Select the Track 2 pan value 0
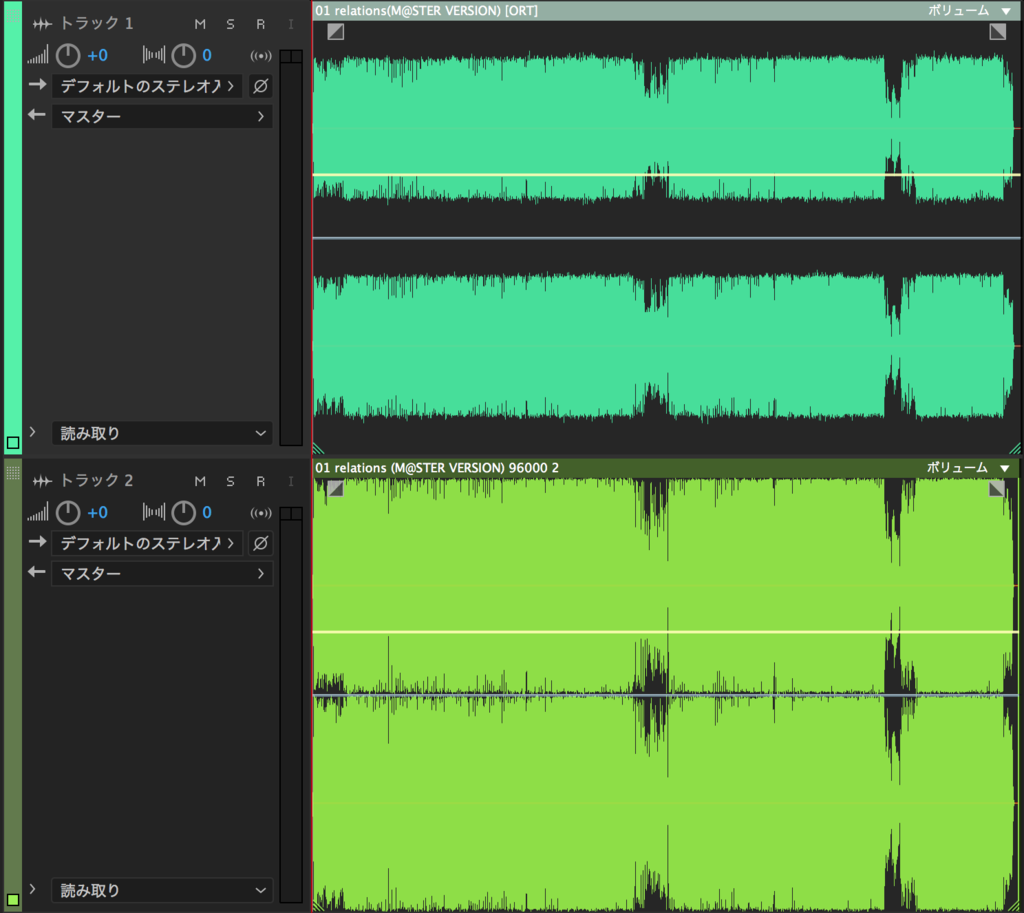This screenshot has height=913, width=1024. pos(206,513)
